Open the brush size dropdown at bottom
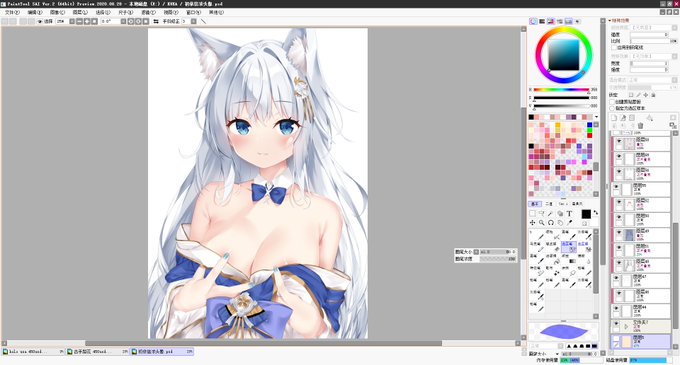 (557, 354)
